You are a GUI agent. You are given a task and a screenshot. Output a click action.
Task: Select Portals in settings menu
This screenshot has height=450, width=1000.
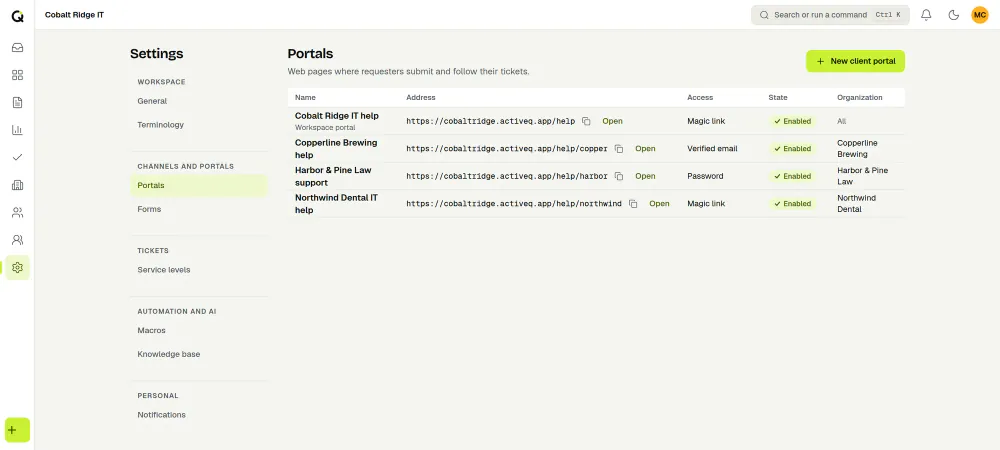click(199, 185)
